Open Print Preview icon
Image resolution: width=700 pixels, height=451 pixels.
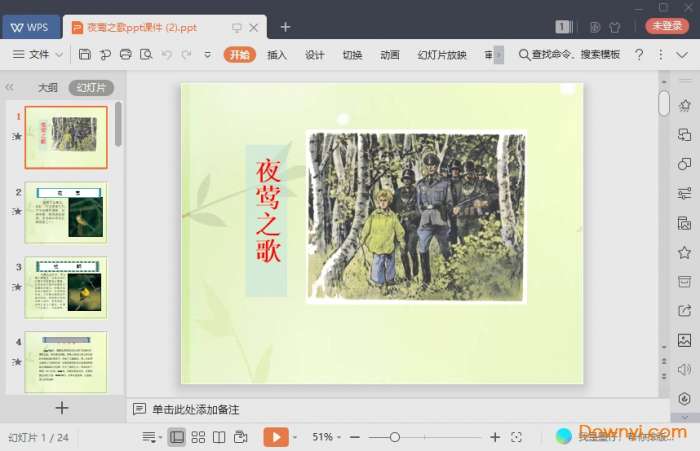coord(146,54)
